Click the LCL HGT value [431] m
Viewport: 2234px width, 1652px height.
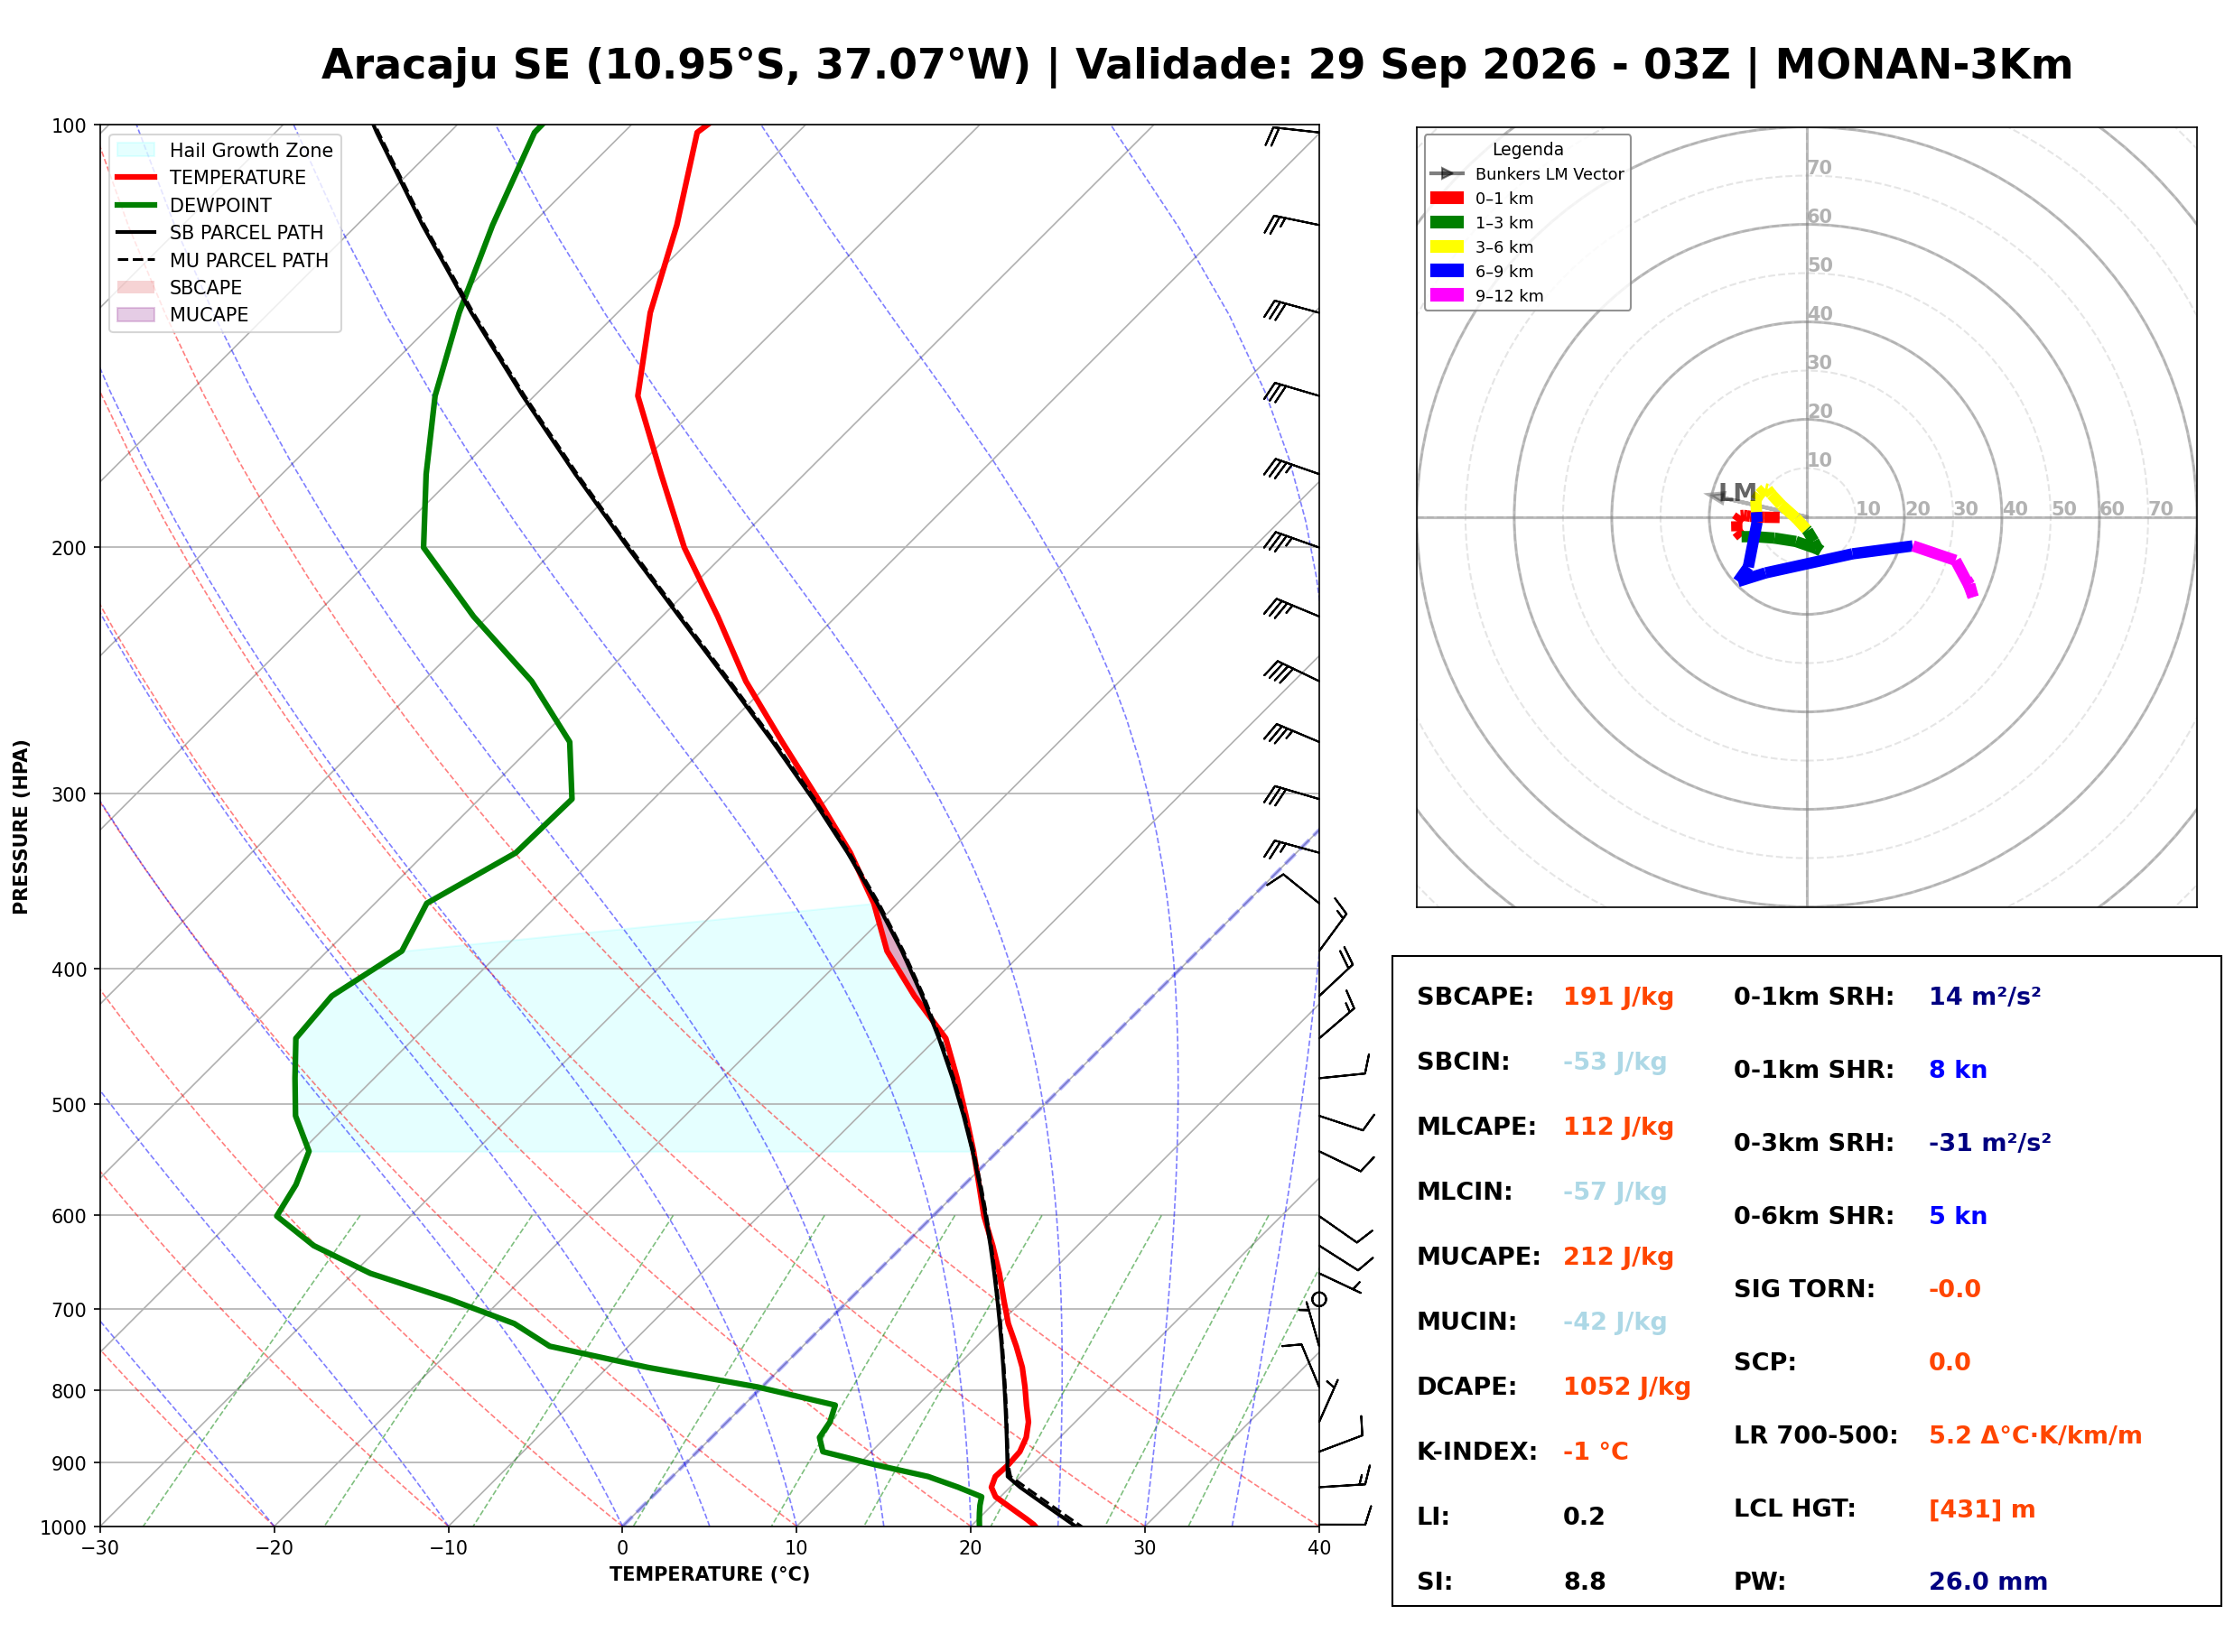[1981, 1509]
